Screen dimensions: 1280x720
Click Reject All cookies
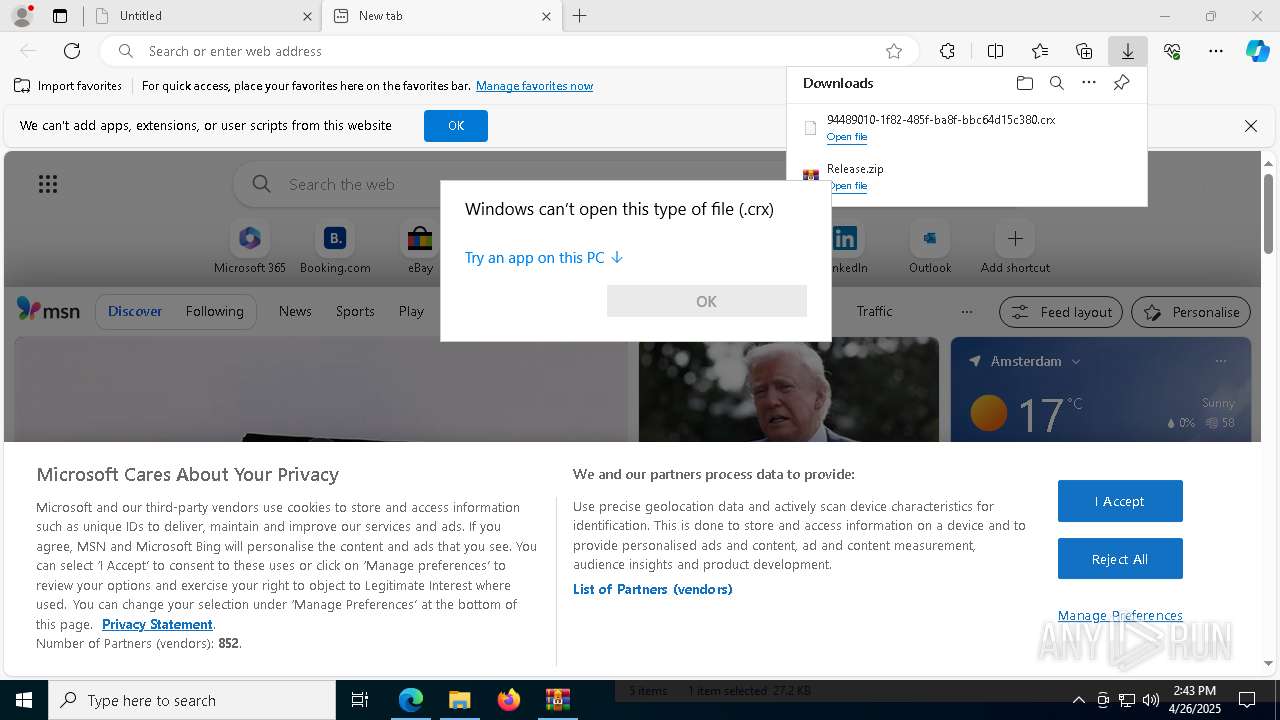point(1120,559)
